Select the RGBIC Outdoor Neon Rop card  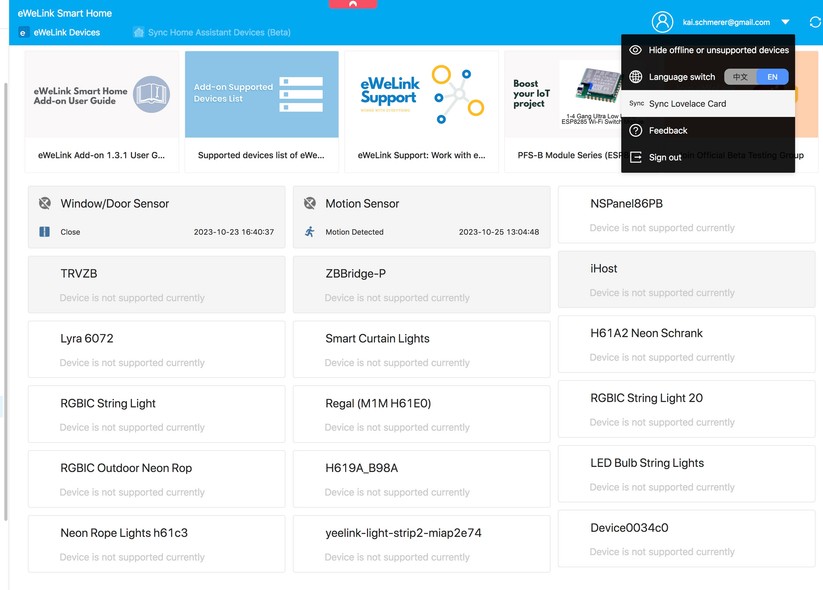click(x=156, y=479)
